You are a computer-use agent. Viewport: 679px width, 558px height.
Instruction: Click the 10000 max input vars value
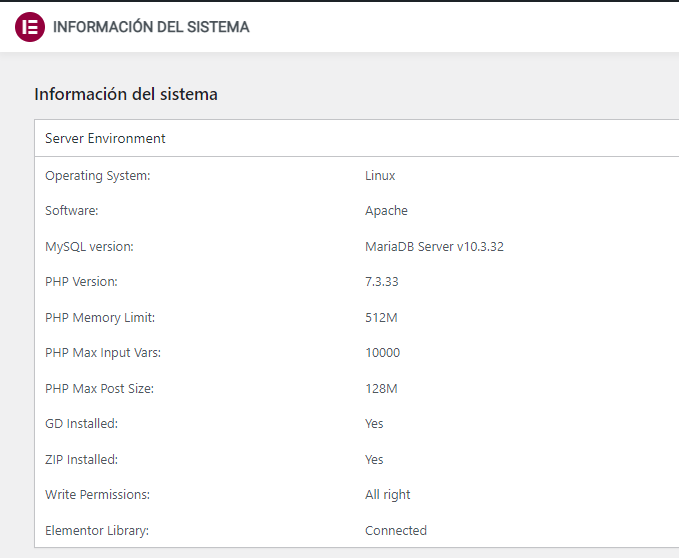pyautogui.click(x=382, y=353)
